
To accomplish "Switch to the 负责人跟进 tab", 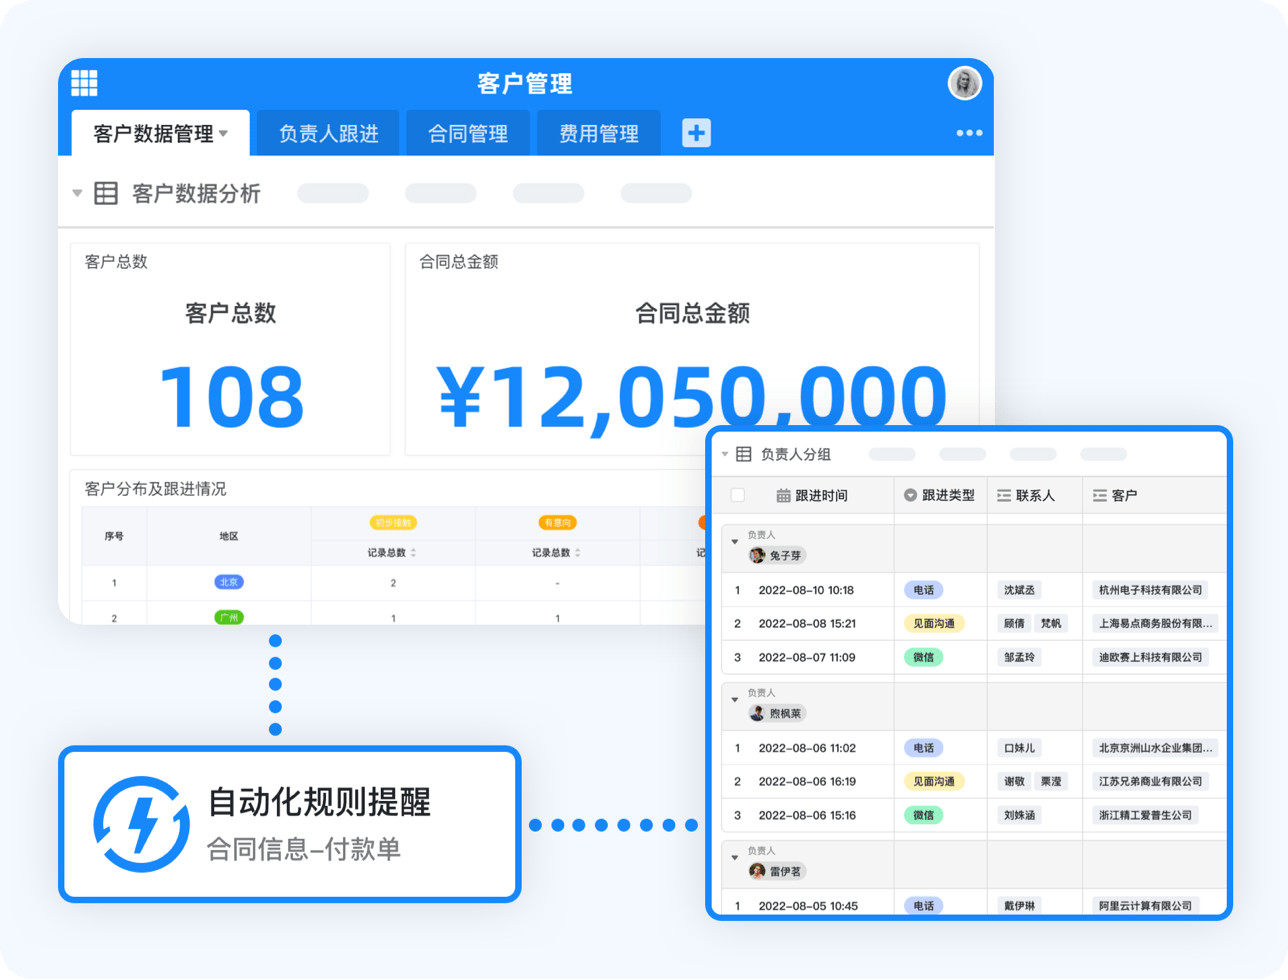I will [x=328, y=134].
